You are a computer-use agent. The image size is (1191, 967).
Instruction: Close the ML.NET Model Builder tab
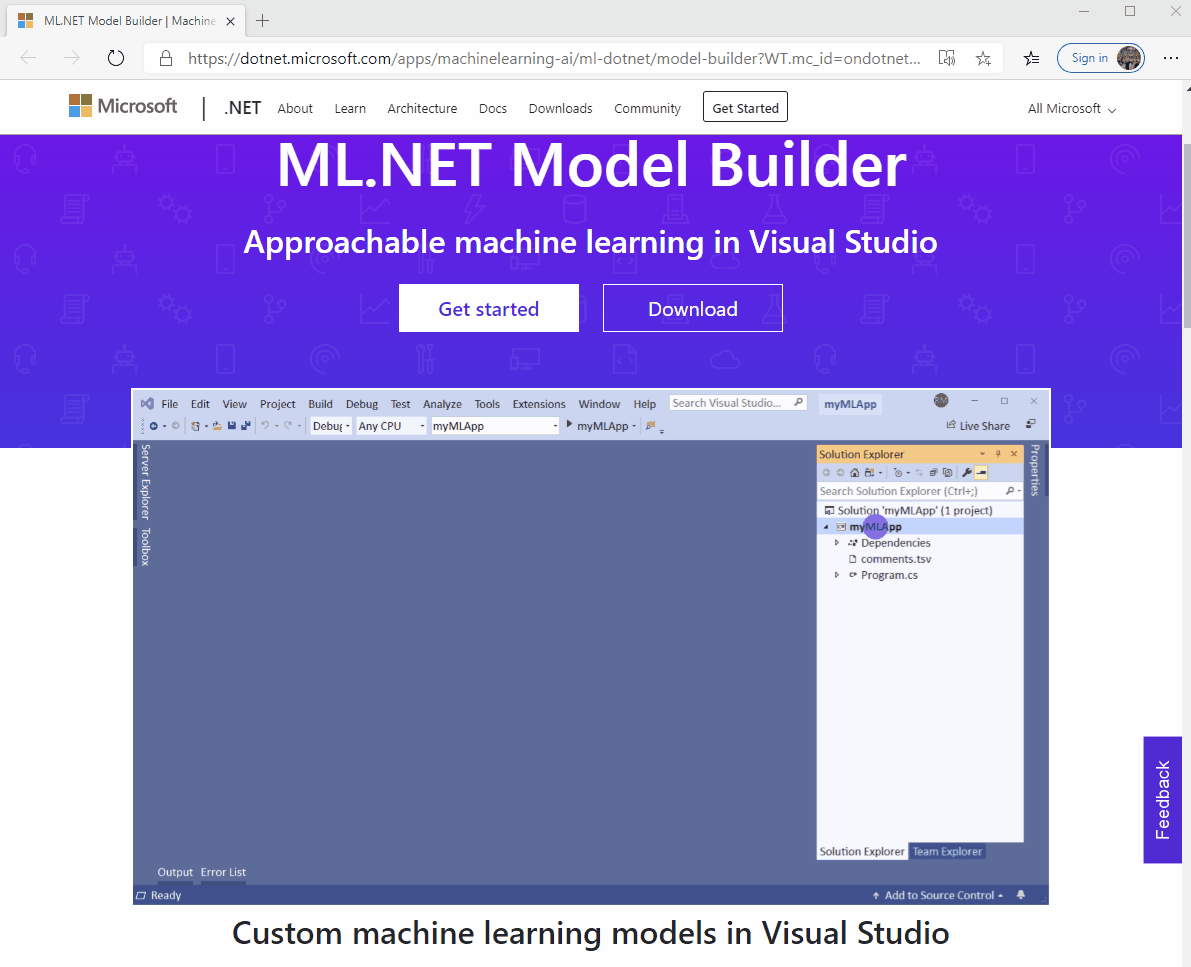[x=230, y=21]
